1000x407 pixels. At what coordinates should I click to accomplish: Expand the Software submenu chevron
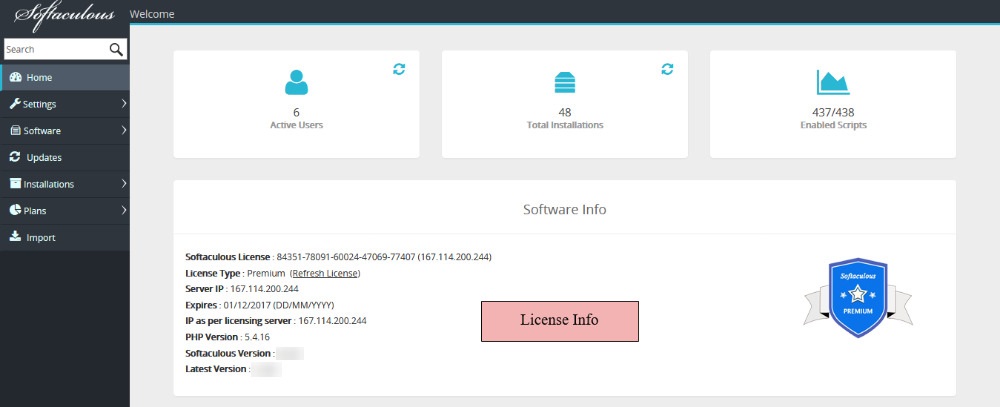[123, 131]
